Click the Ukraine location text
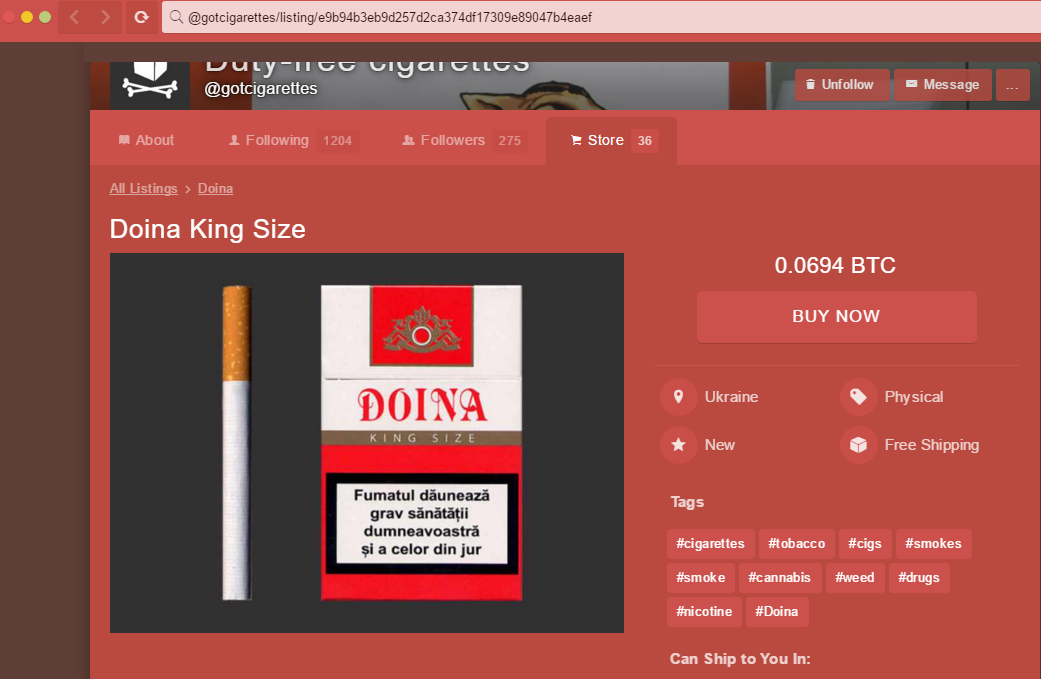Screen dimensions: 1041x679 click(x=731, y=397)
